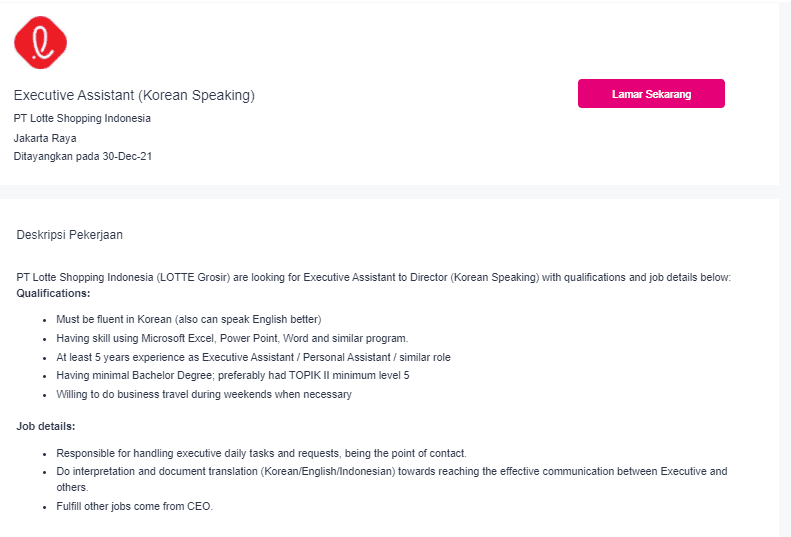Click the 'At least 5 years experience' line
The height and width of the screenshot is (537, 791).
(253, 357)
